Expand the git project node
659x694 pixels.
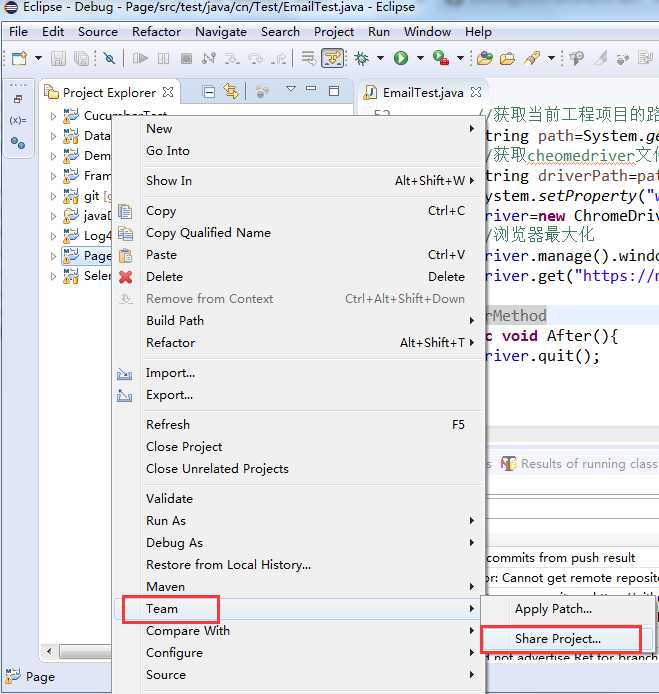coord(53,196)
